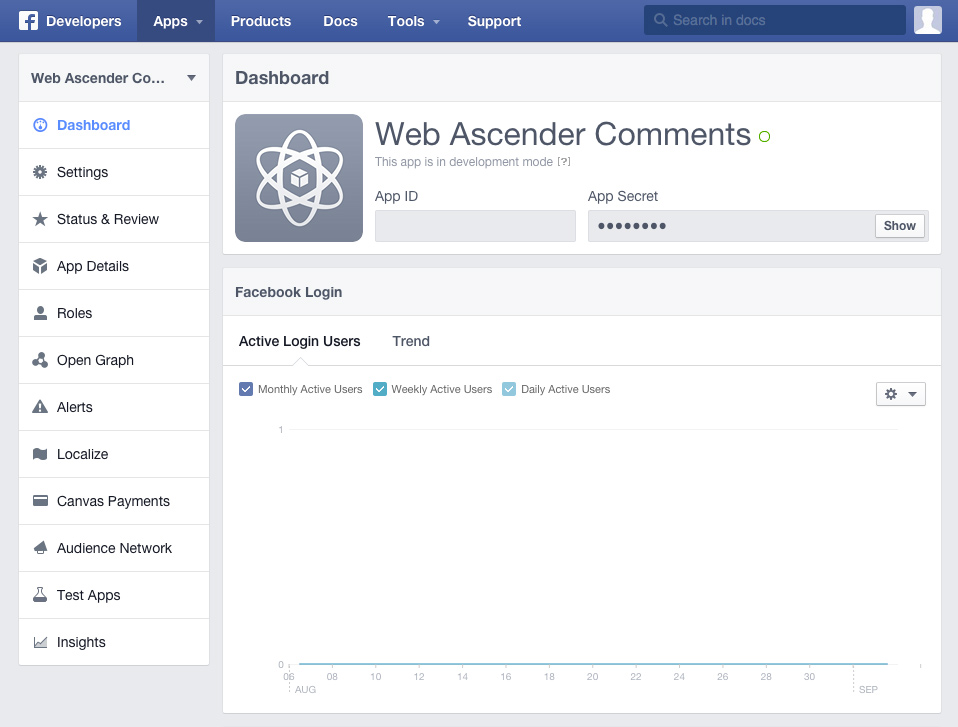Go to Developers home link
This screenshot has width=958, height=727.
pyautogui.click(x=84, y=21)
